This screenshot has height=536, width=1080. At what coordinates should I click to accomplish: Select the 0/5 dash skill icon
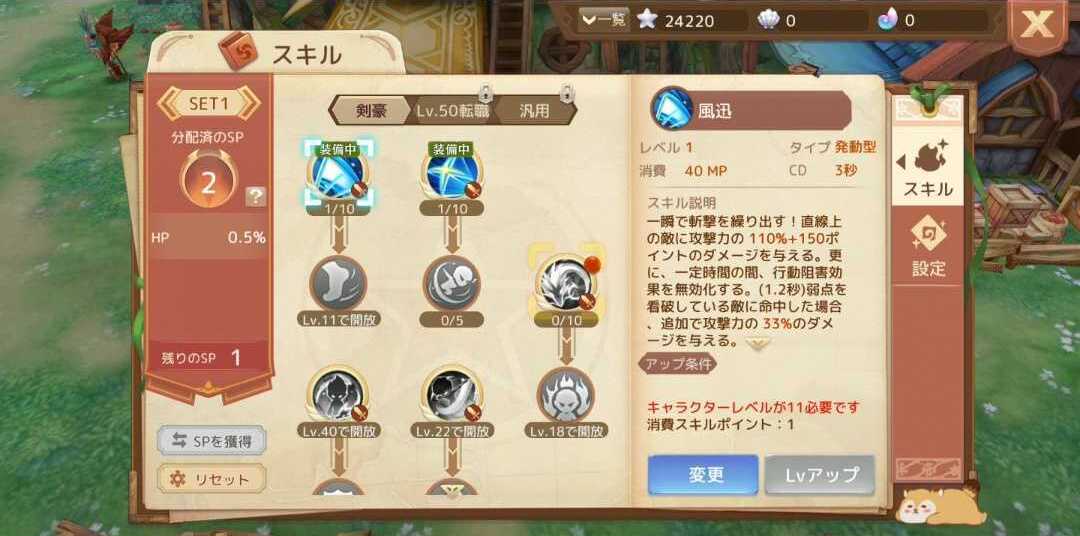451,284
